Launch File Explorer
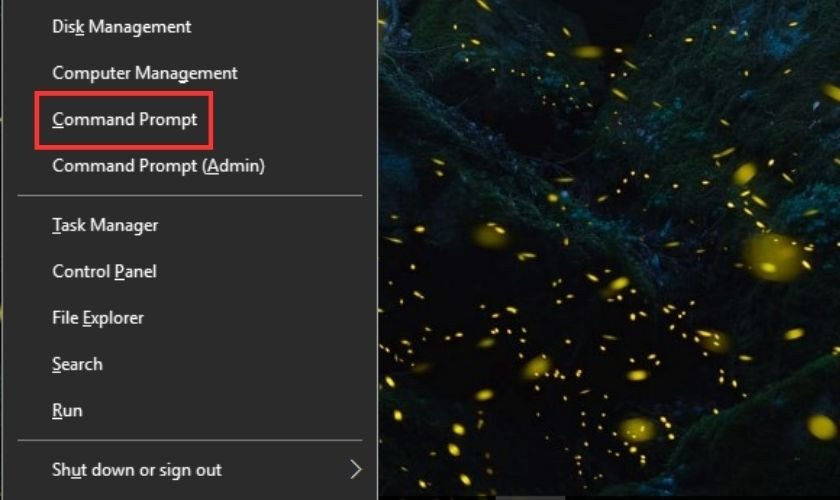 click(x=98, y=318)
